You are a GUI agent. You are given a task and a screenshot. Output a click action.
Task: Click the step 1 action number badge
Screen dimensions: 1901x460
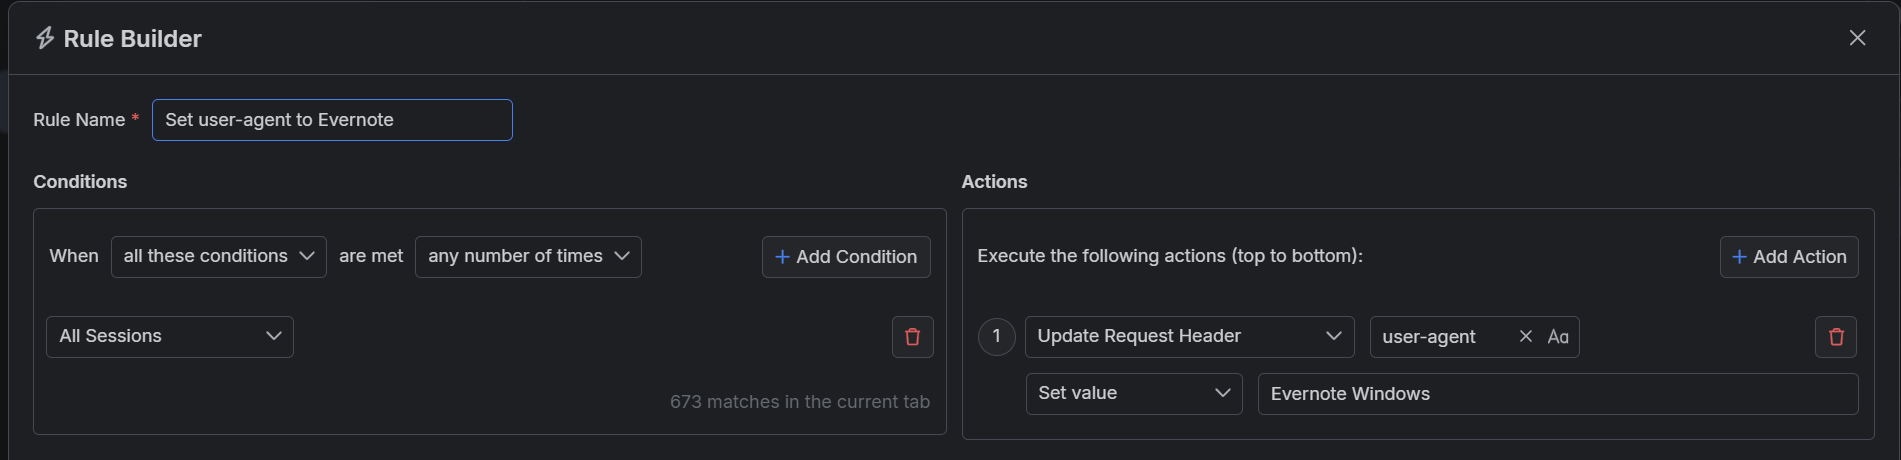[x=996, y=337]
